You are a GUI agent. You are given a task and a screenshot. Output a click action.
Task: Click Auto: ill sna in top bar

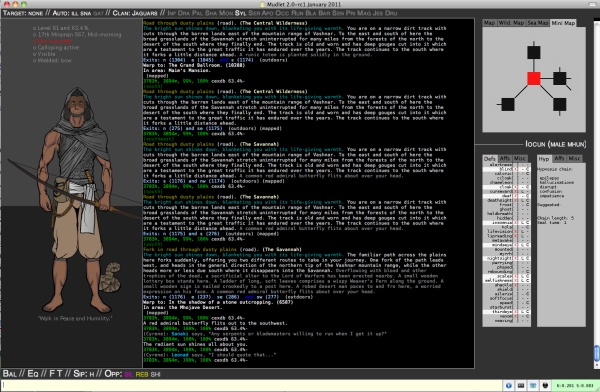coord(72,13)
